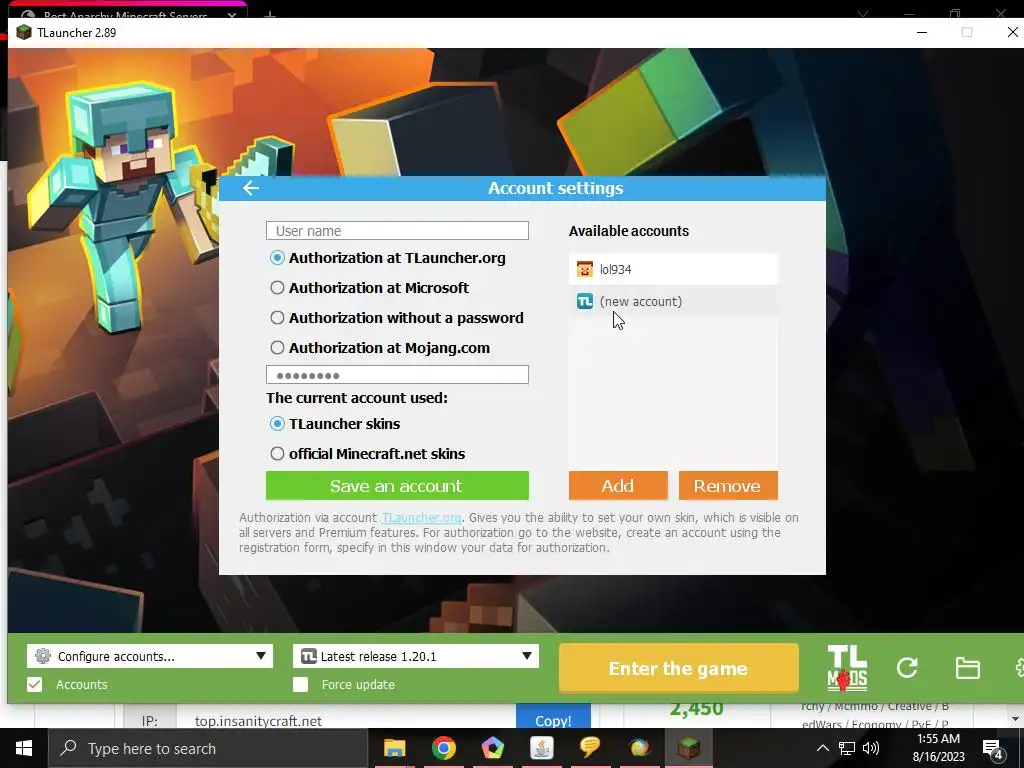Click the network tray icon
Screen dimensions: 1024x768
(x=847, y=748)
